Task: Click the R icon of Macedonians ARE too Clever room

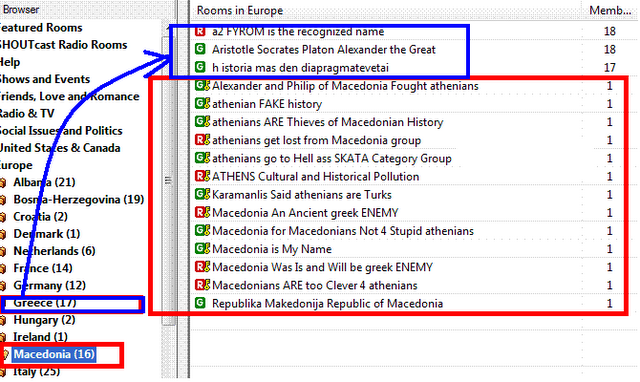Action: (202, 285)
